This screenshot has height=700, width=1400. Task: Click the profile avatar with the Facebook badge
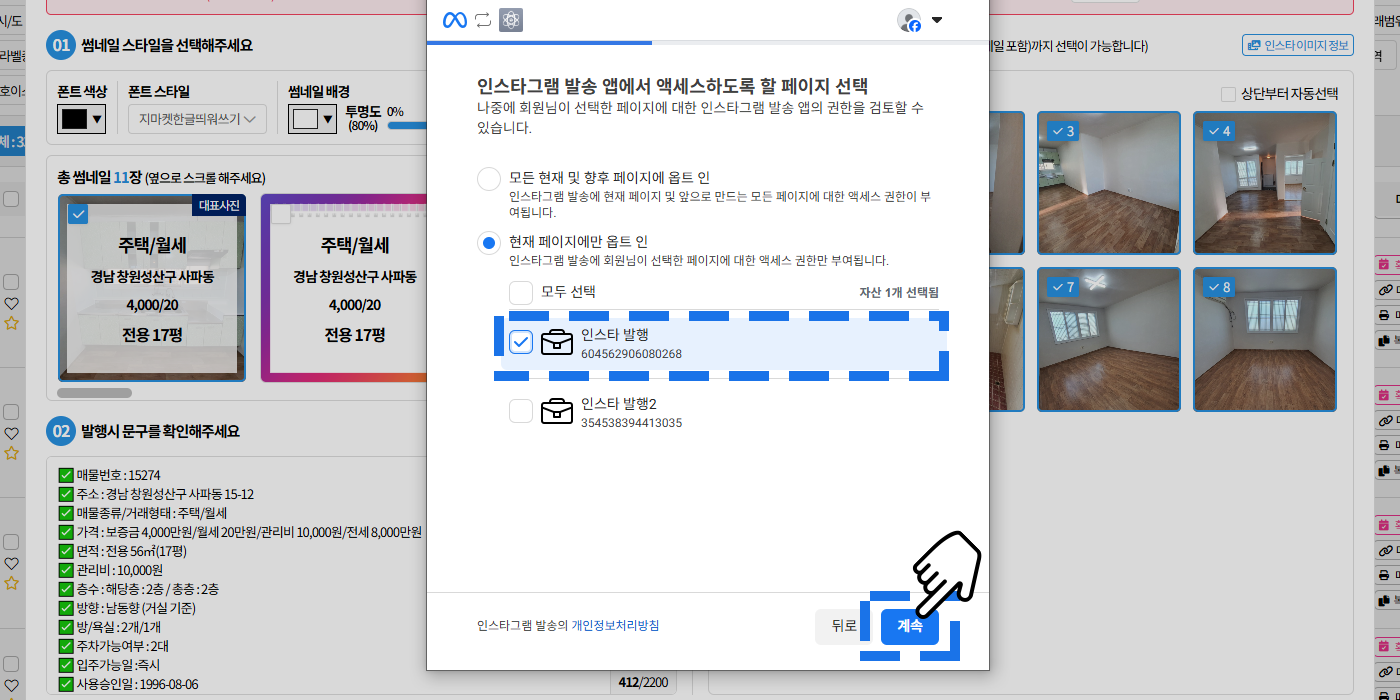tap(909, 20)
